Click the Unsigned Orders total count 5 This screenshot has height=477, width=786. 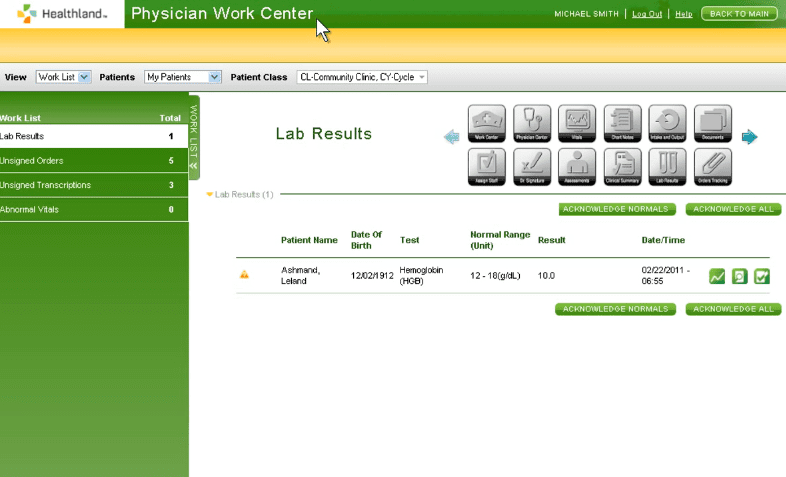[171, 161]
